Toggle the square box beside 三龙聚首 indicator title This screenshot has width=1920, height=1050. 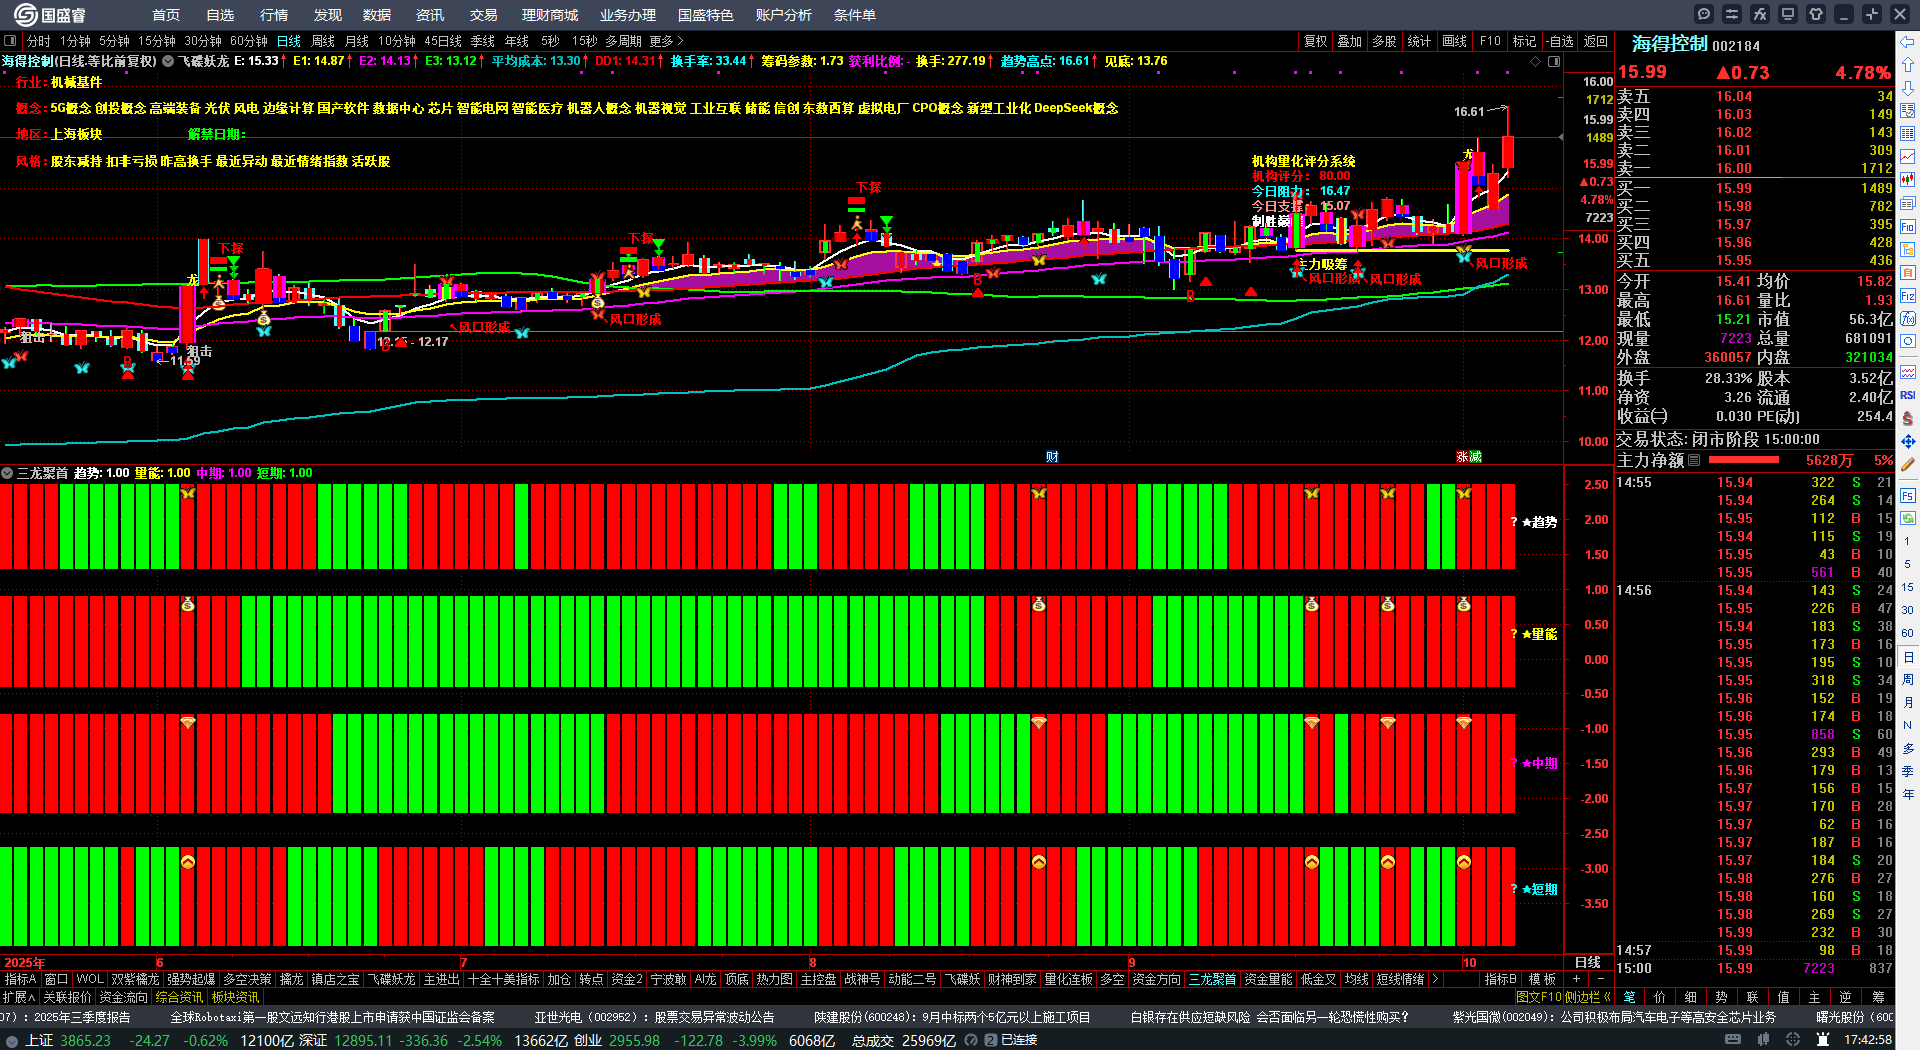pos(7,473)
